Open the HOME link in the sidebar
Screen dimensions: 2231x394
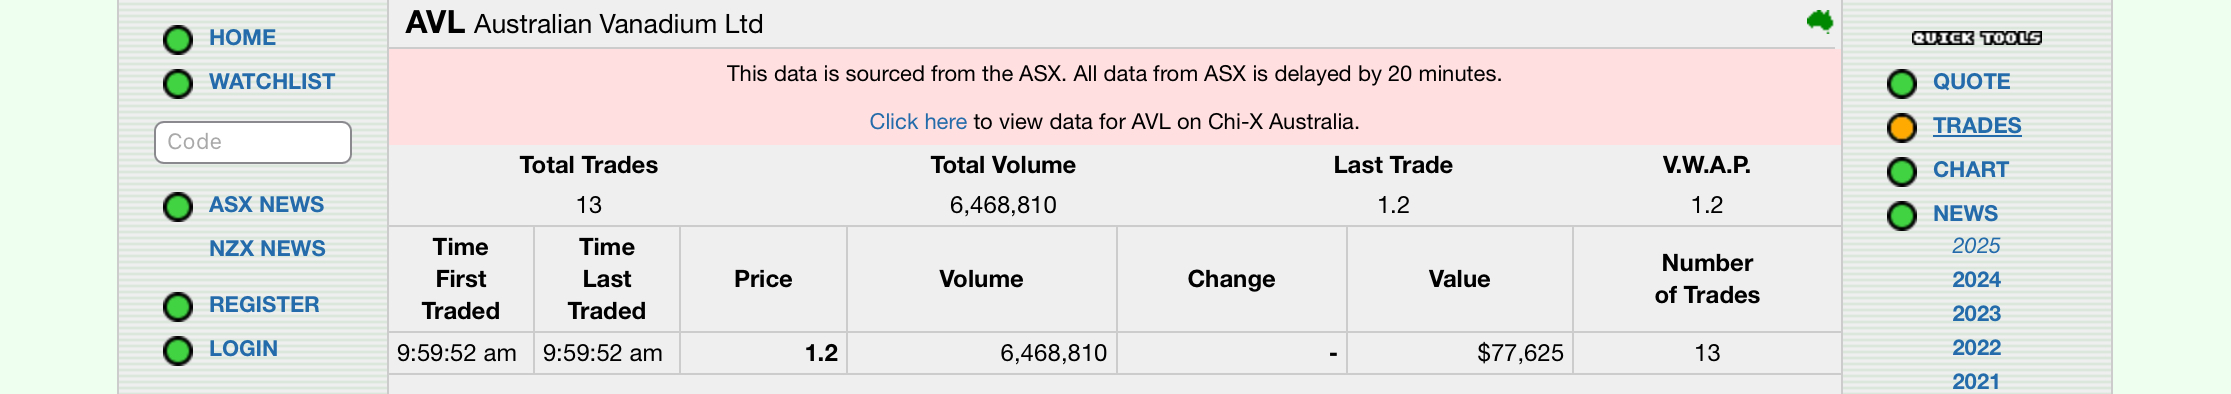(242, 38)
